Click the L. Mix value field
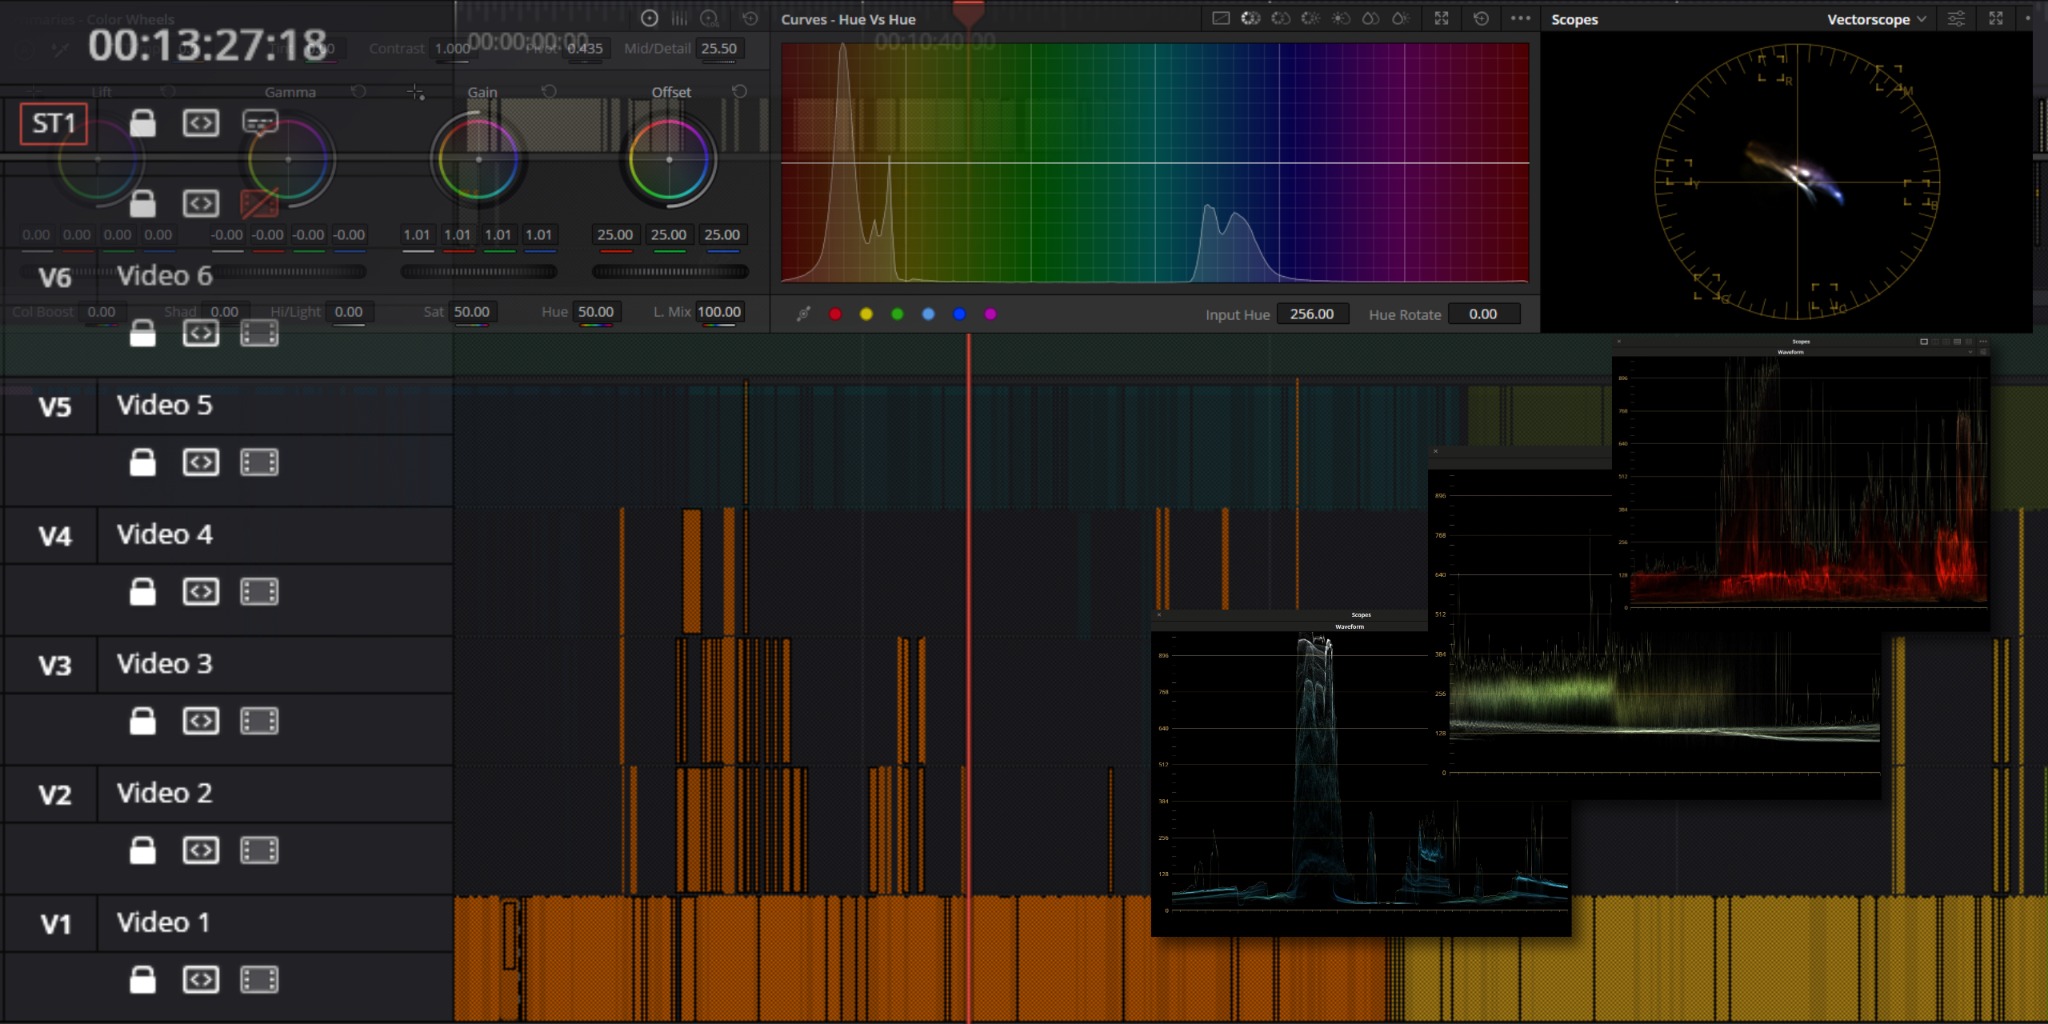The height and width of the screenshot is (1024, 2048). tap(719, 312)
